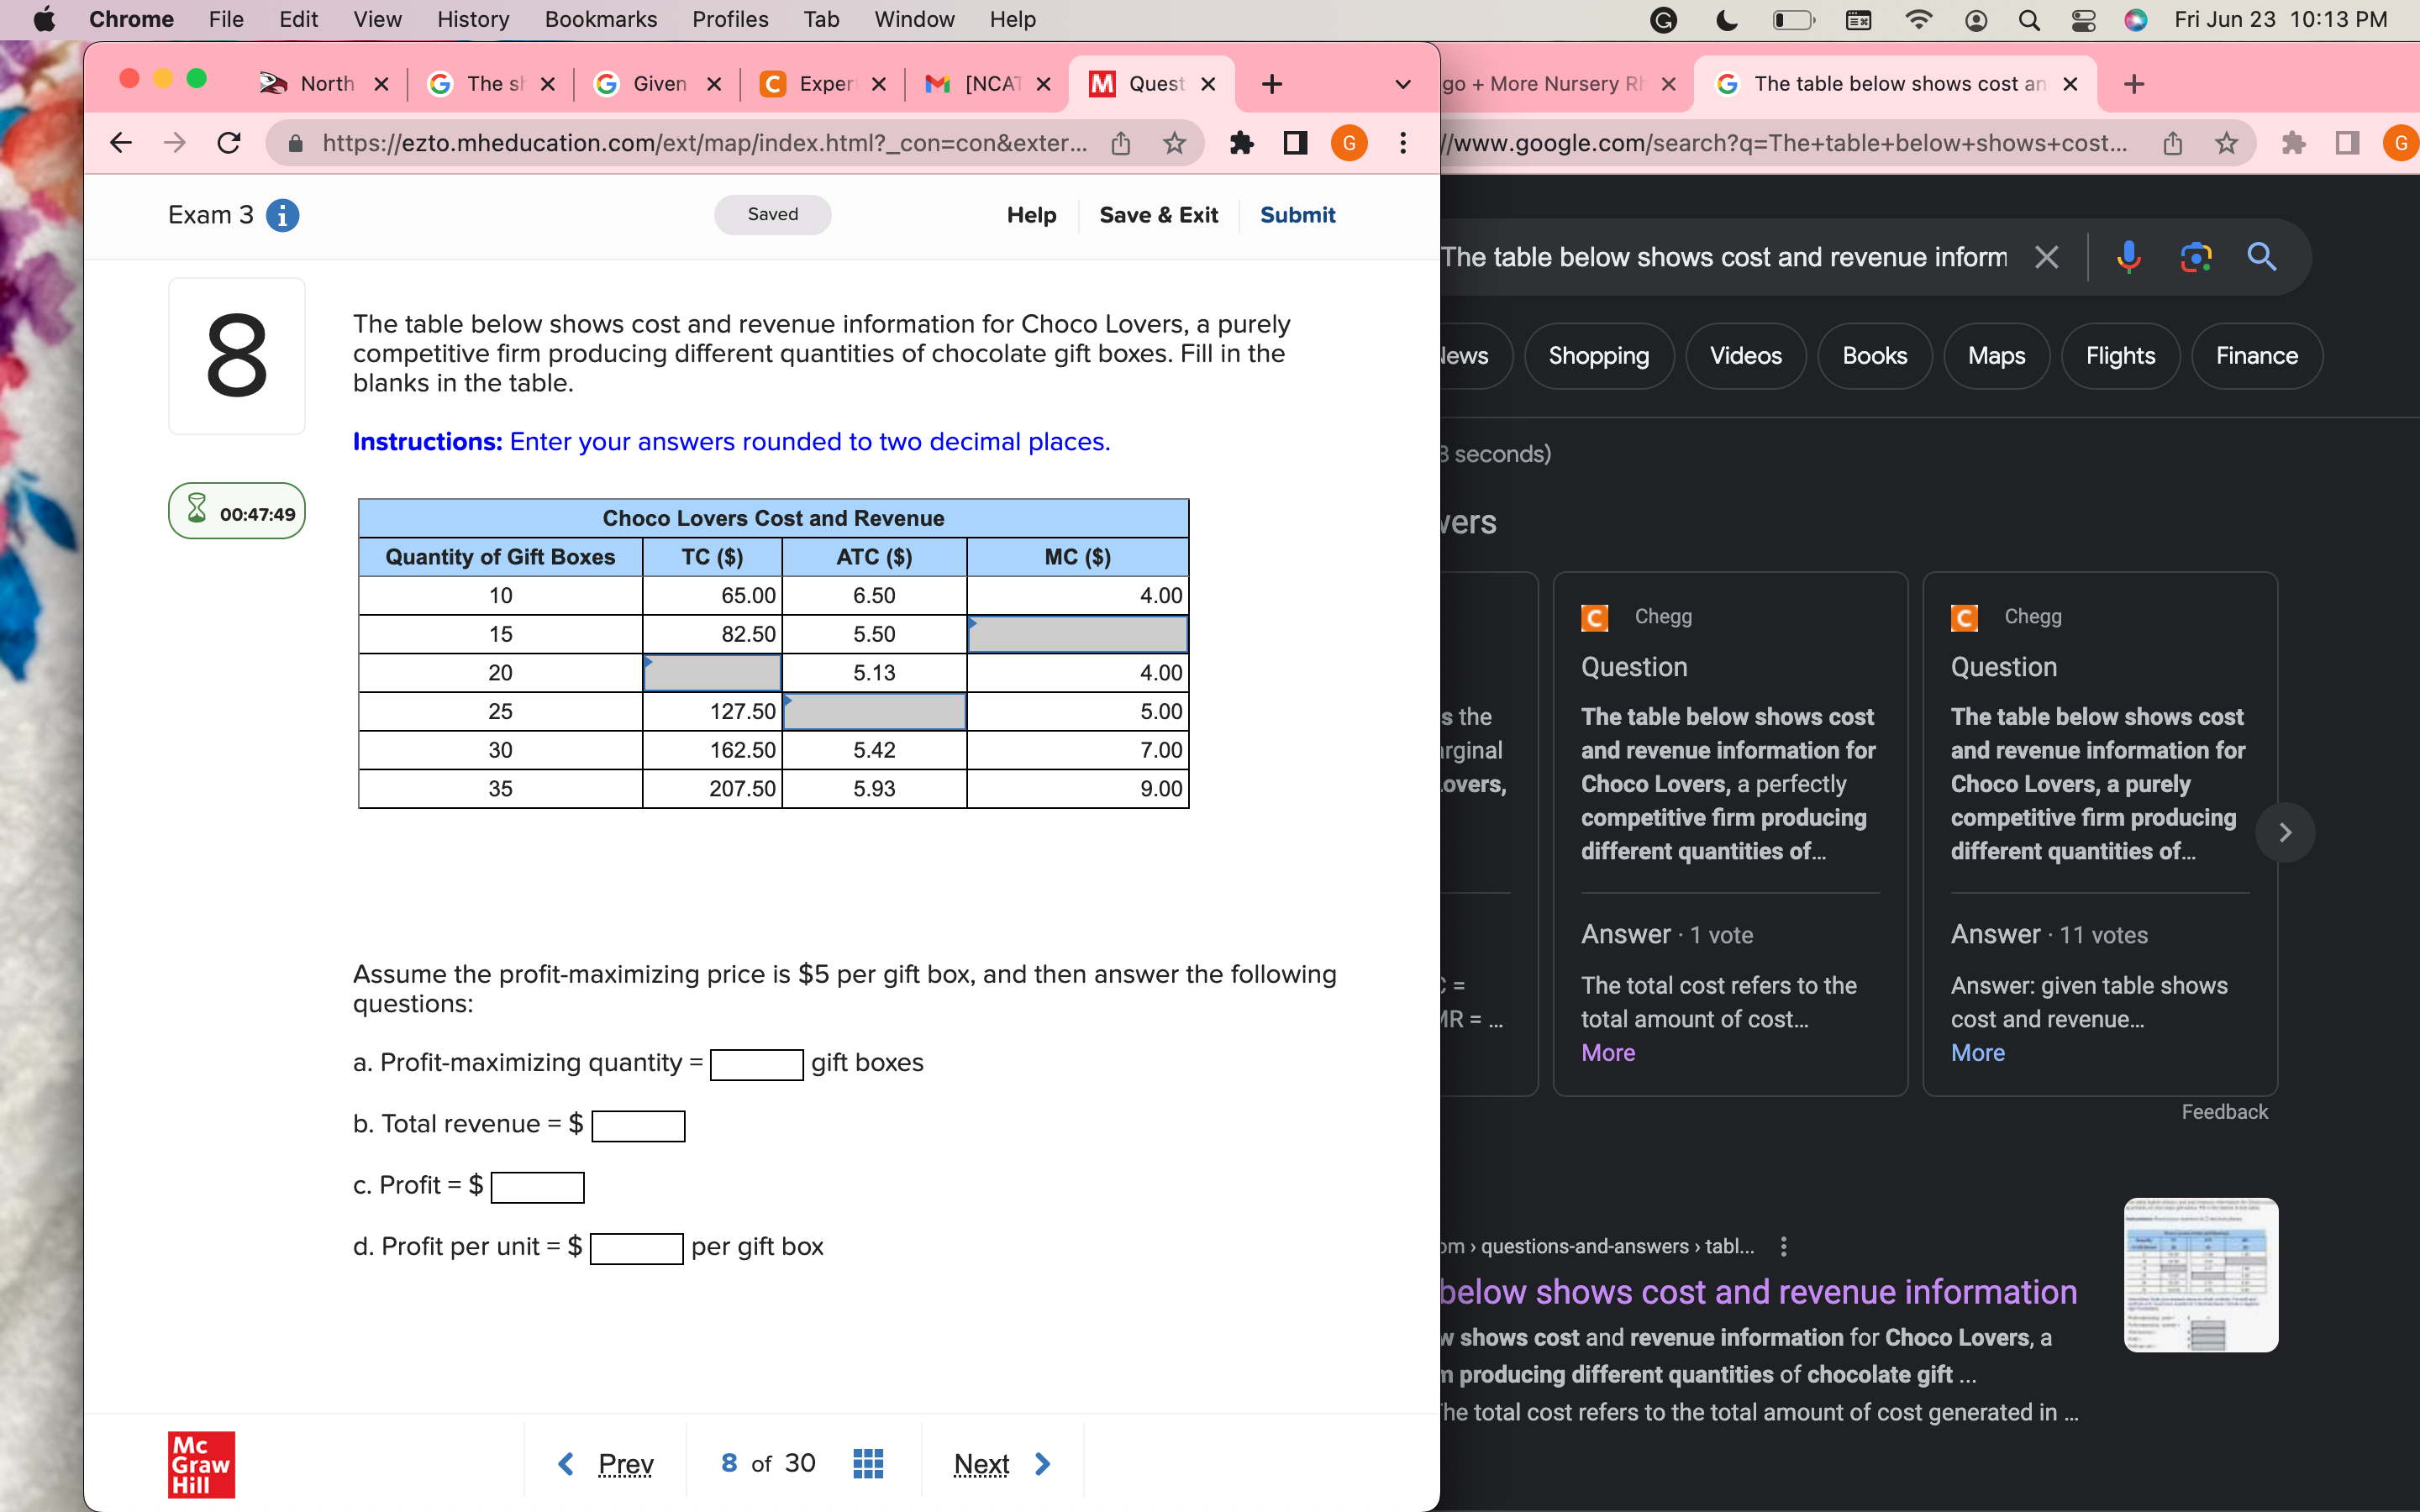The width and height of the screenshot is (2420, 1512).
Task: Click the Exam 3 info icon
Action: tap(283, 215)
